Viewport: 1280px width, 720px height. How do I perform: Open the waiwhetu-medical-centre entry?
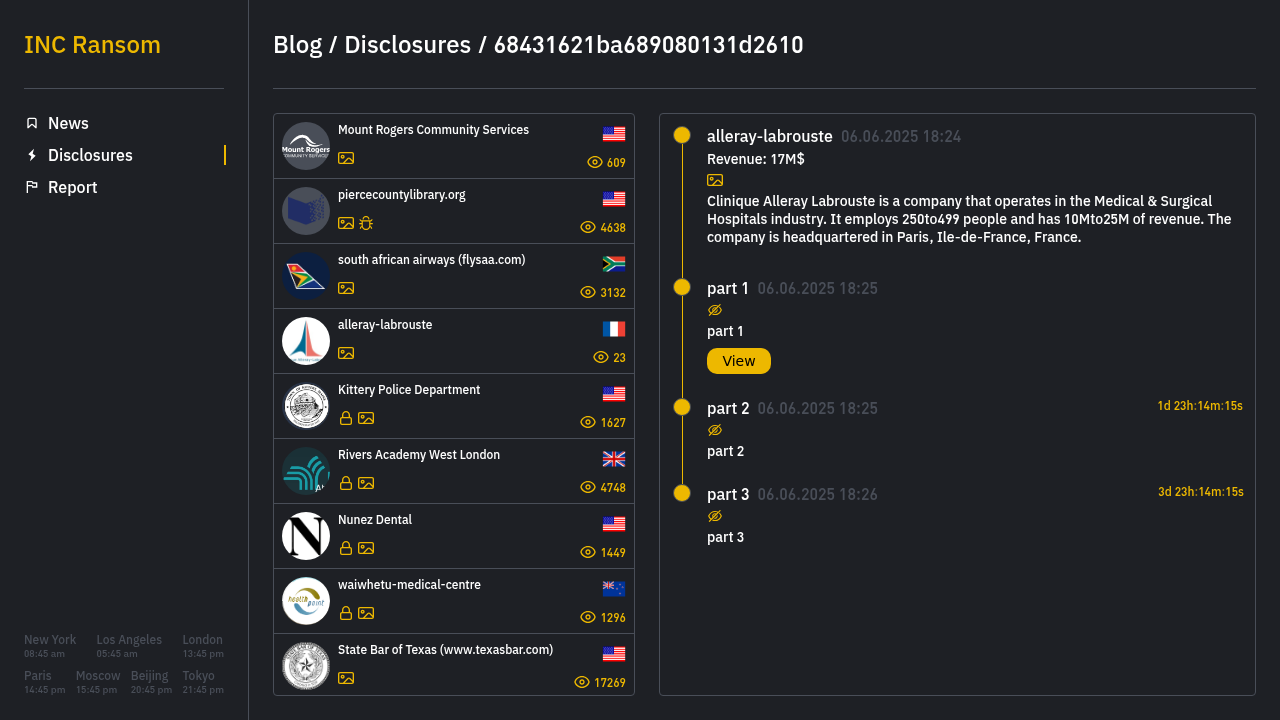pos(454,601)
